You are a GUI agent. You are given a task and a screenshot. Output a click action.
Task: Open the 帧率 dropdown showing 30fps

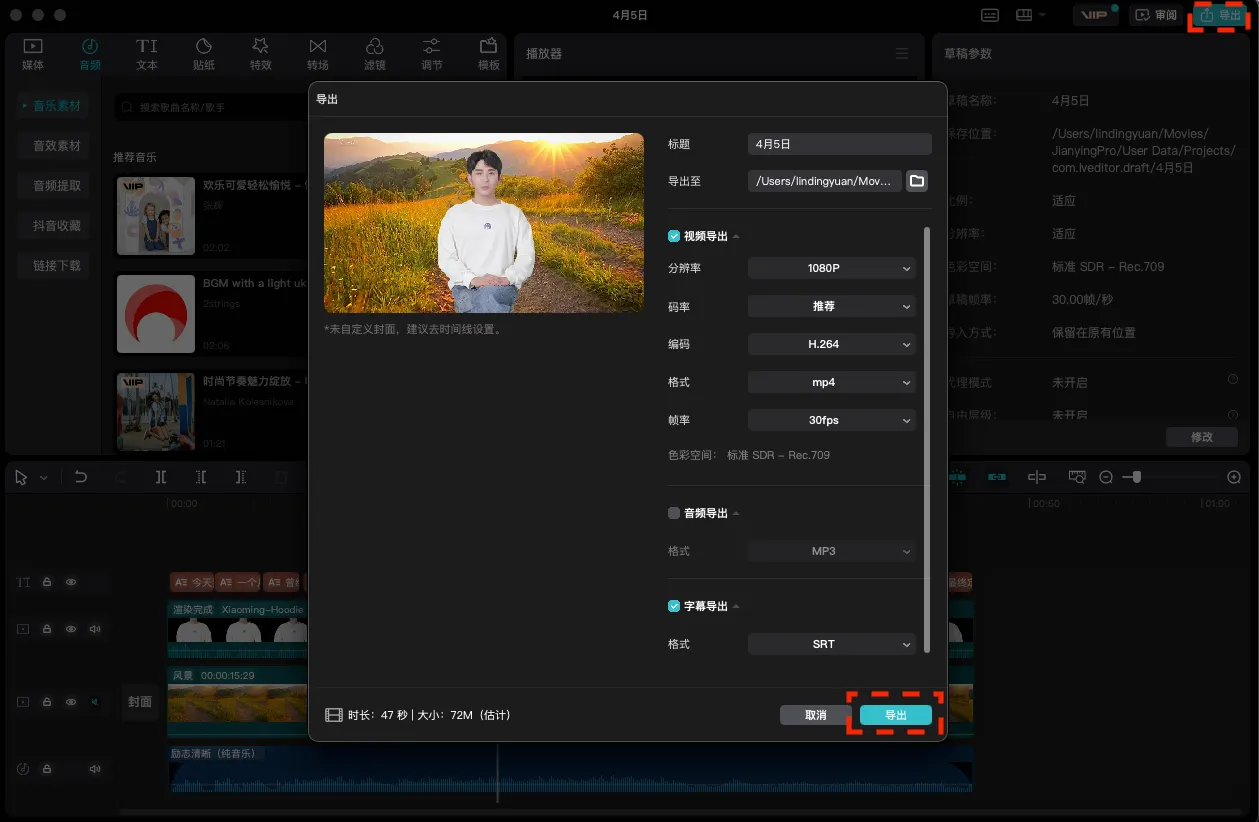(832, 420)
